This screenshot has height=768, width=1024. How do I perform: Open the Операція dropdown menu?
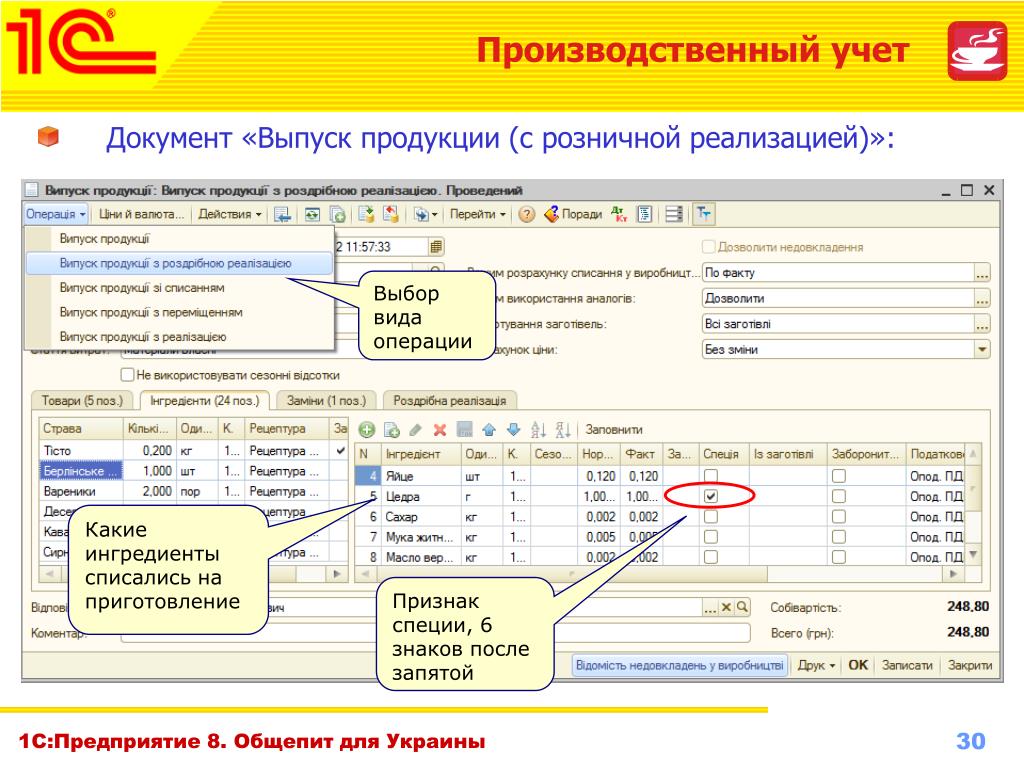tap(56, 214)
